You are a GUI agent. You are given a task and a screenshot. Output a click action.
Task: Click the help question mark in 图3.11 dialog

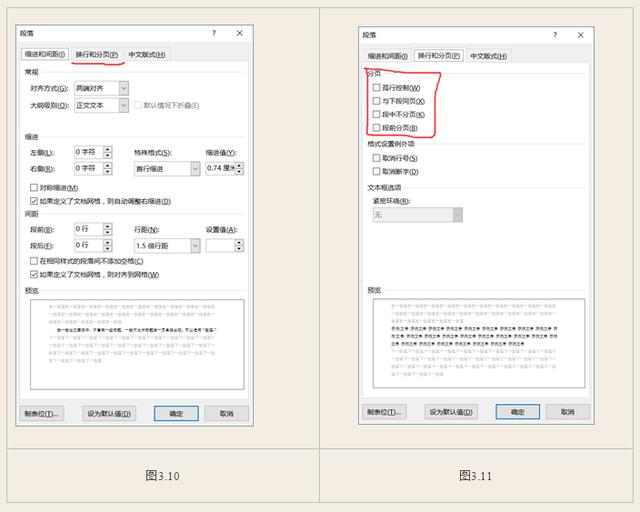point(555,35)
